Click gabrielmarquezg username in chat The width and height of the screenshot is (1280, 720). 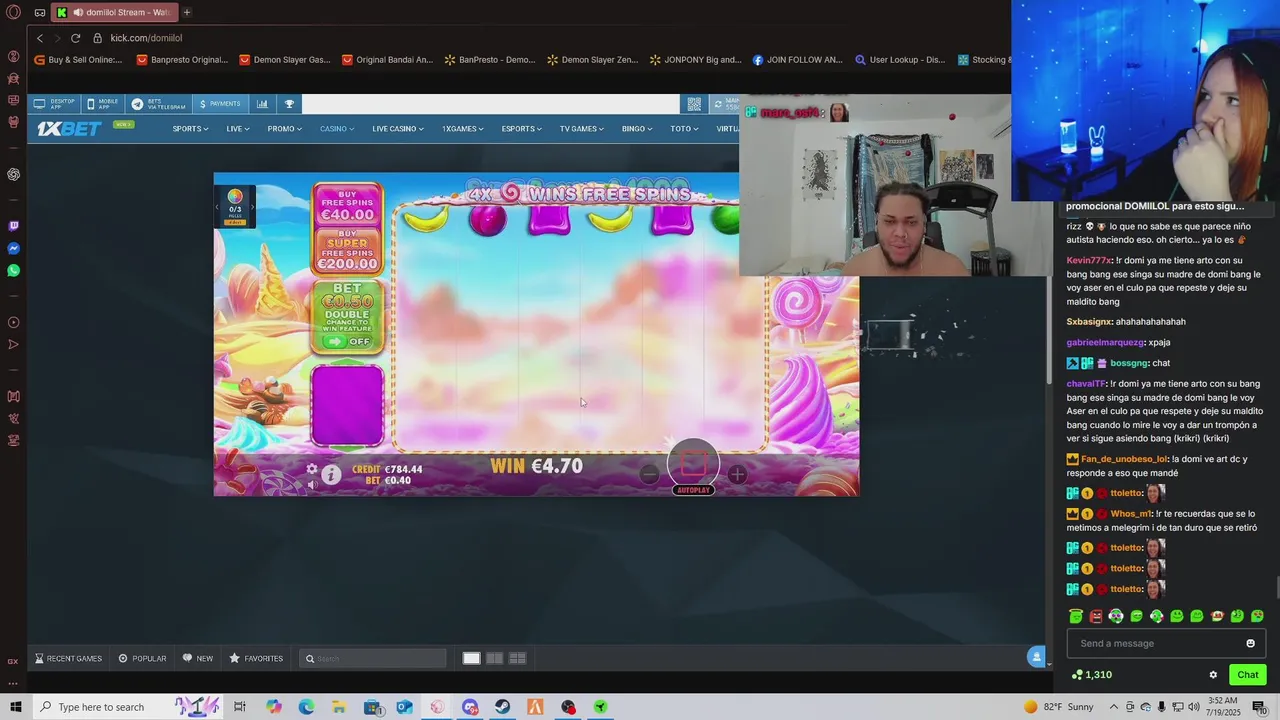point(1104,342)
